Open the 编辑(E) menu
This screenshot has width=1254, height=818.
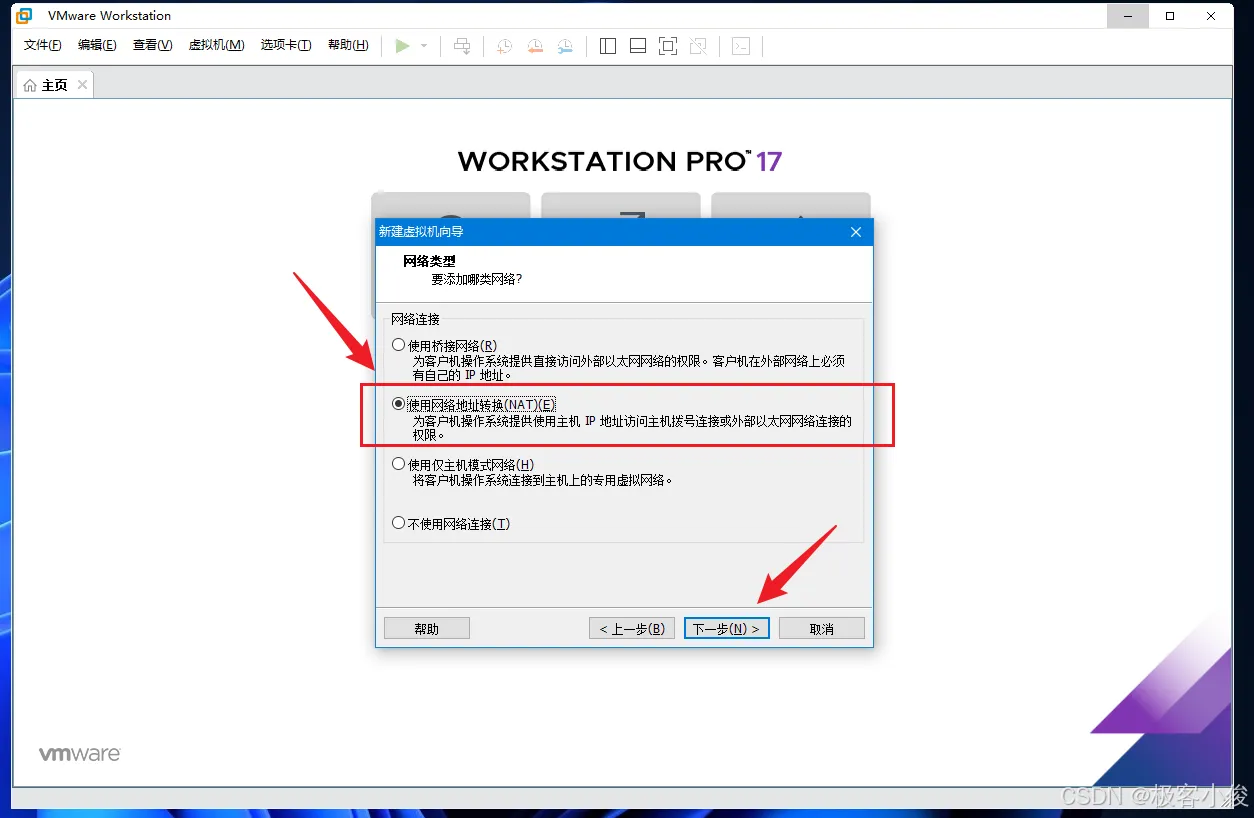97,46
